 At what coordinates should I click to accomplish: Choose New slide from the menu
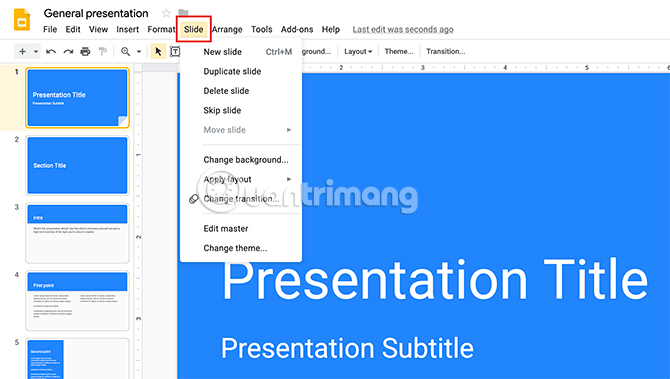click(x=241, y=52)
